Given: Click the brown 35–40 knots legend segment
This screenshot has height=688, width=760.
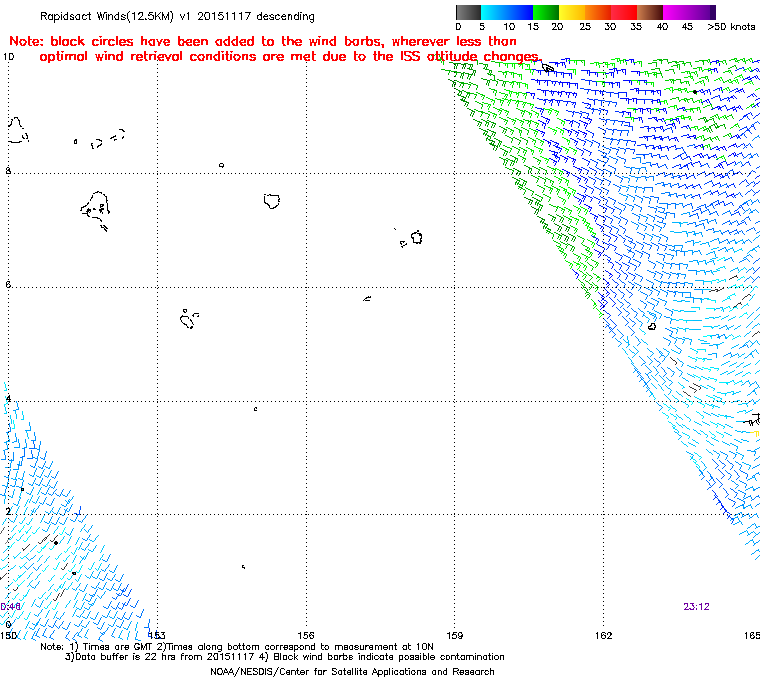Looking at the screenshot, I should pos(650,12).
